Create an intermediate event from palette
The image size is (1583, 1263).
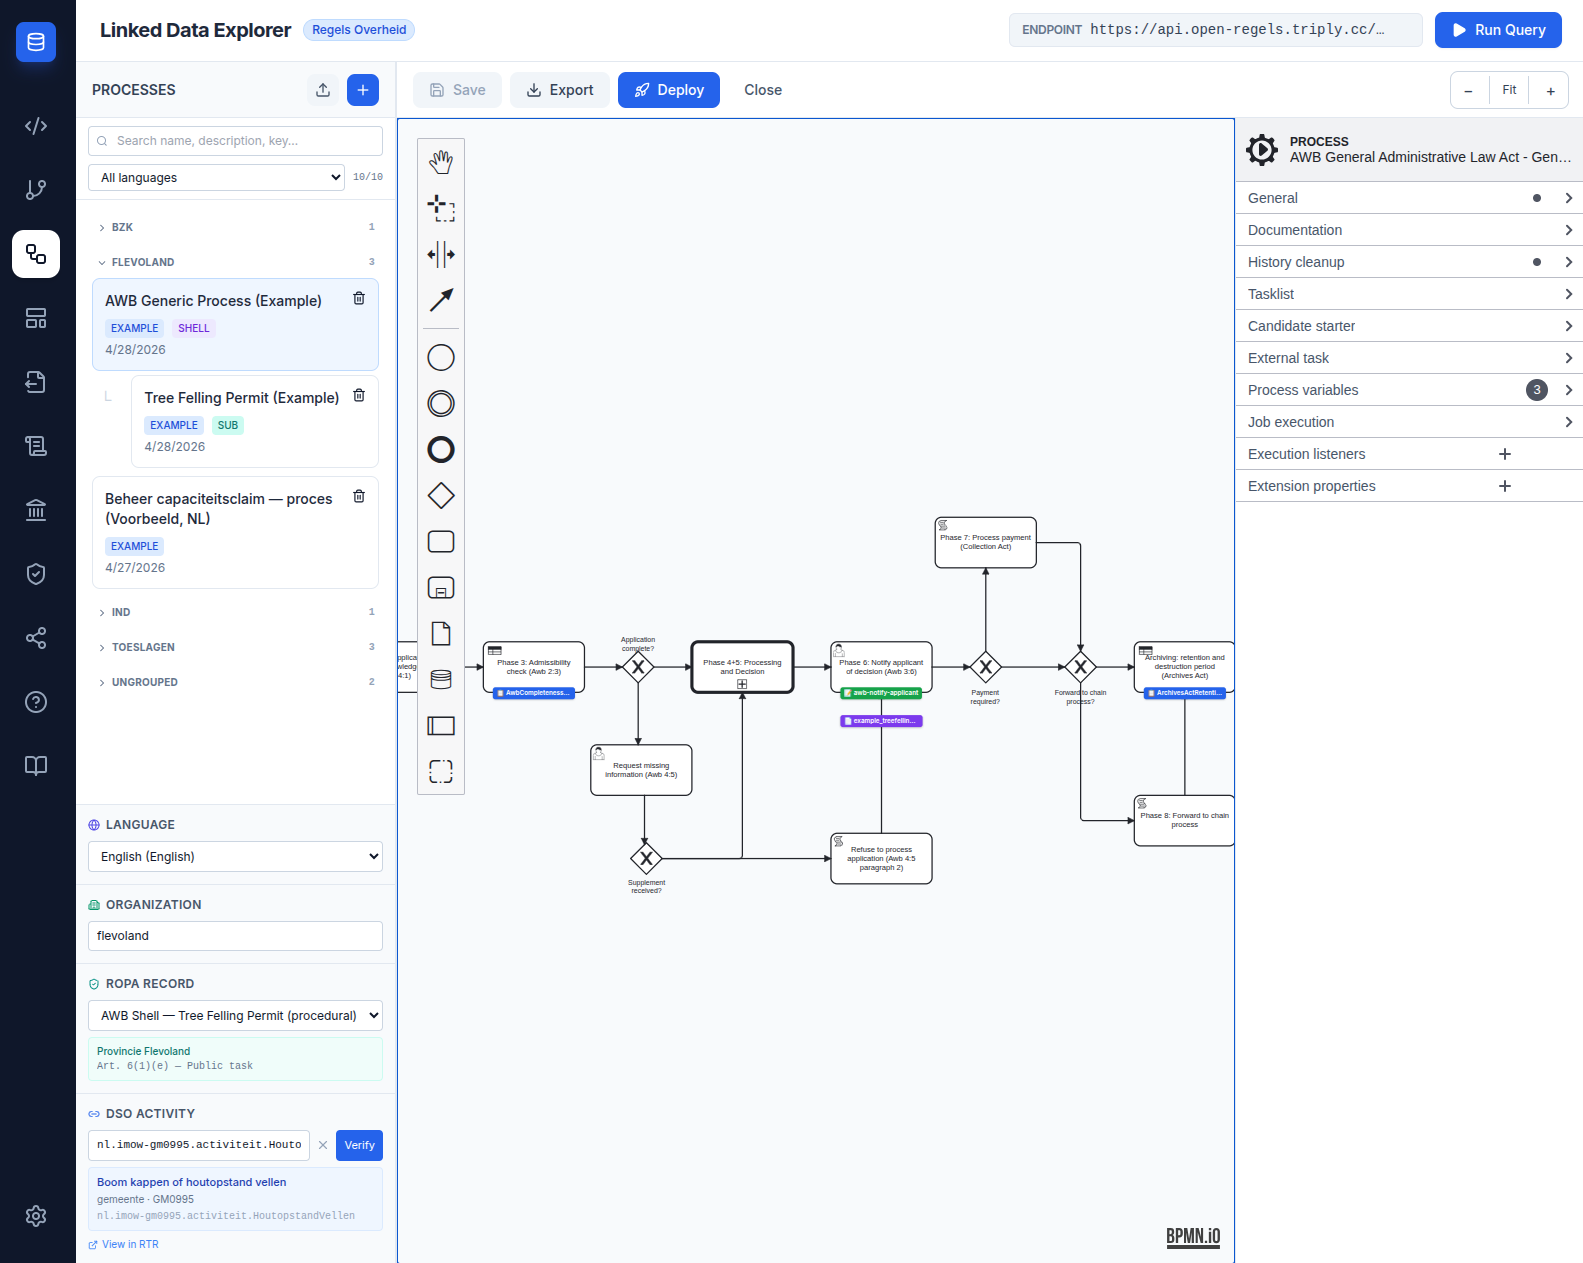point(441,403)
